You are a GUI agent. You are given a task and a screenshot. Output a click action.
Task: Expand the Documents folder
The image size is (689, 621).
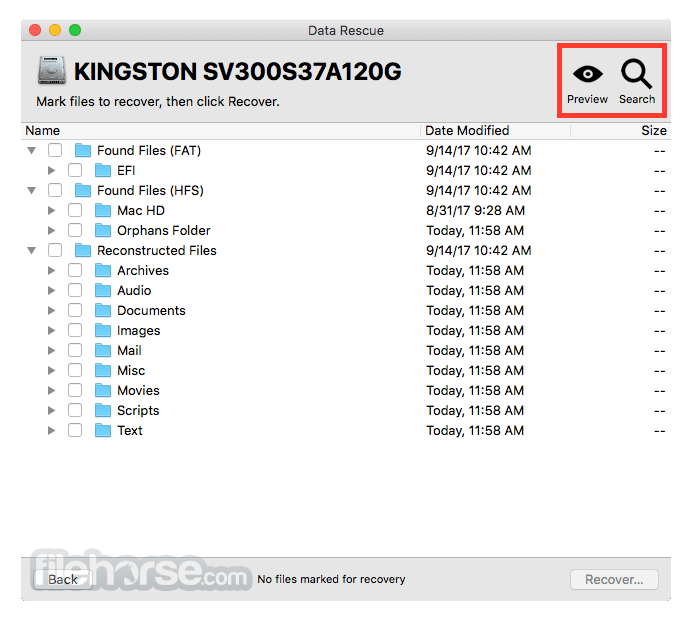[51, 310]
